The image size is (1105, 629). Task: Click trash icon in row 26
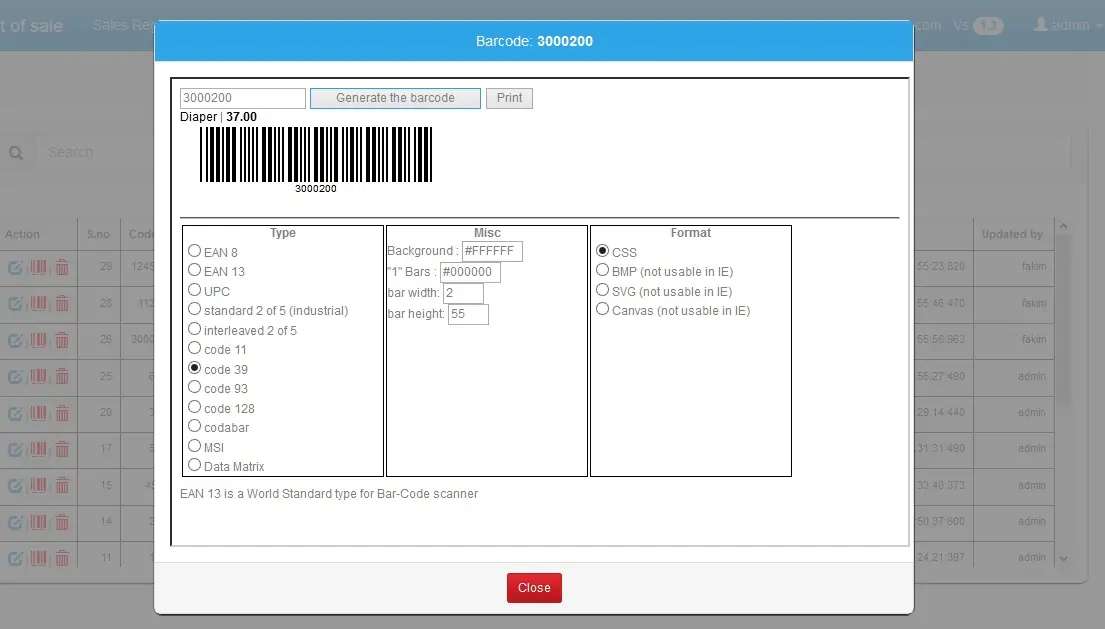click(x=62, y=340)
